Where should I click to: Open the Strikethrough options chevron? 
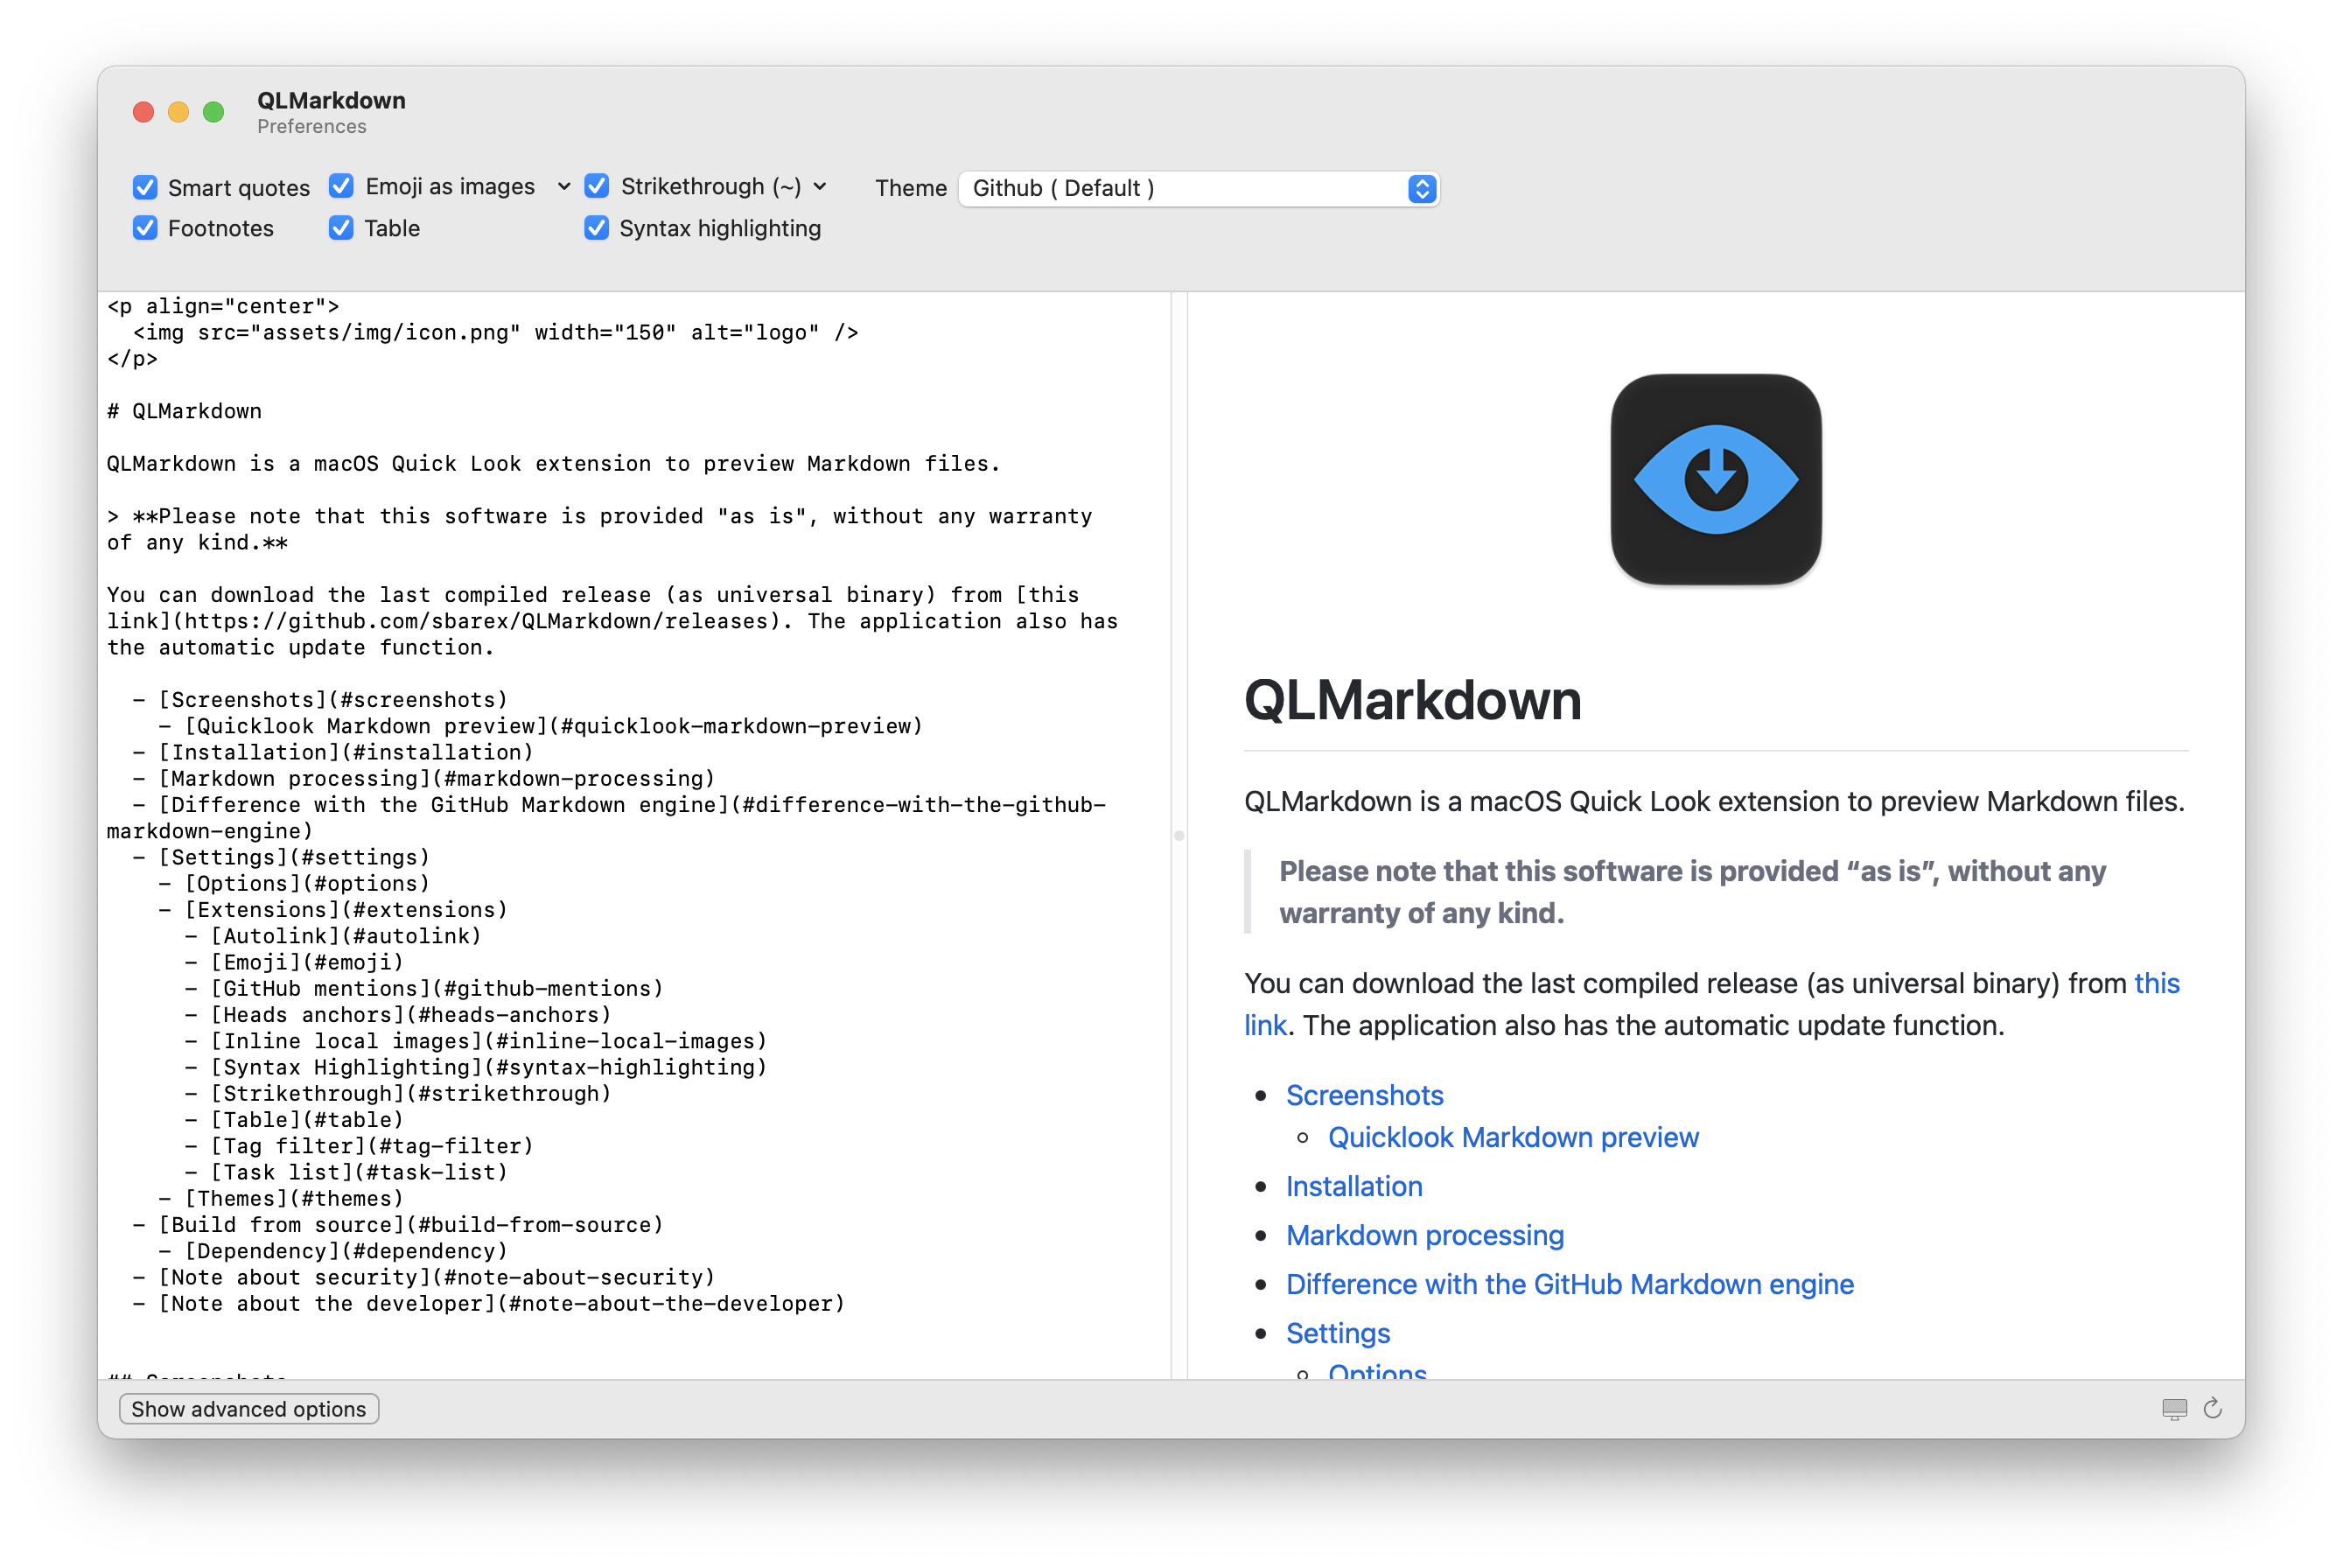pyautogui.click(x=820, y=187)
